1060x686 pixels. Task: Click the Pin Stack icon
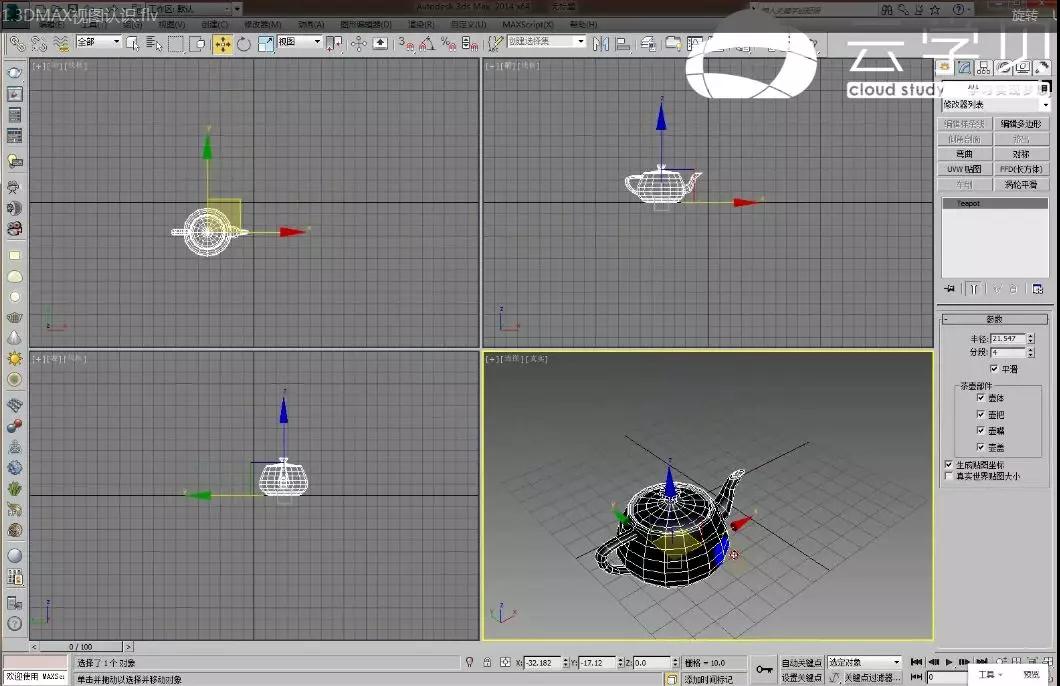coord(950,289)
